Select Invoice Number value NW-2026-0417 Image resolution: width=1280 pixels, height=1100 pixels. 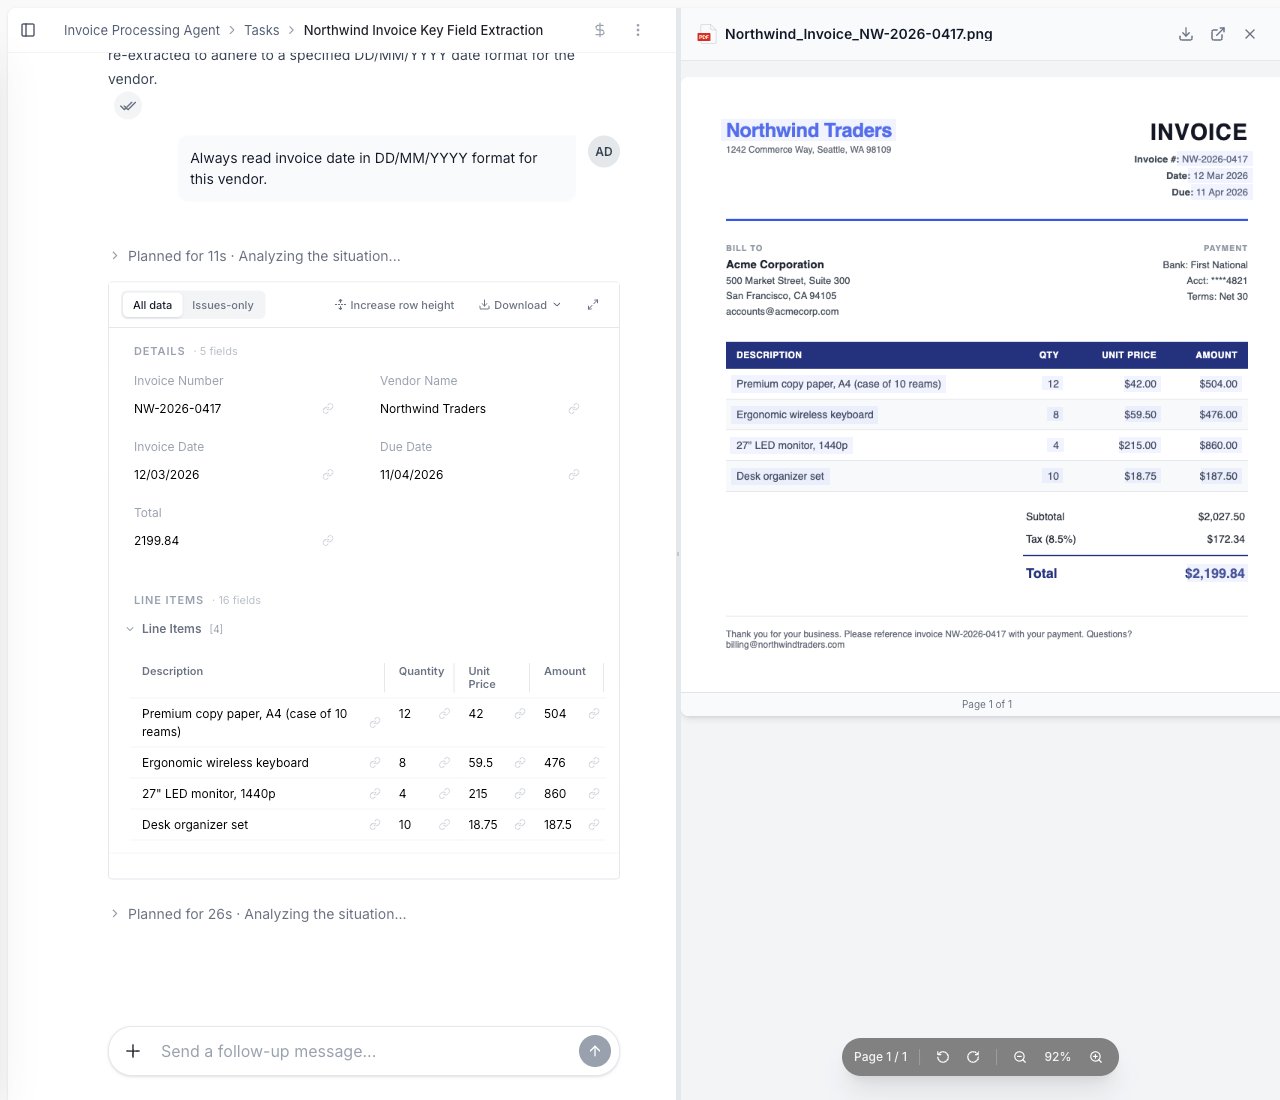178,409
